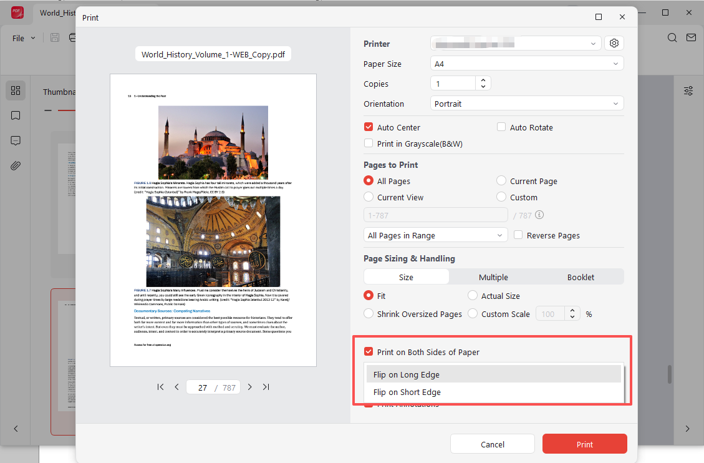The height and width of the screenshot is (463, 704).
Task: Click the Print button
Action: 585,444
